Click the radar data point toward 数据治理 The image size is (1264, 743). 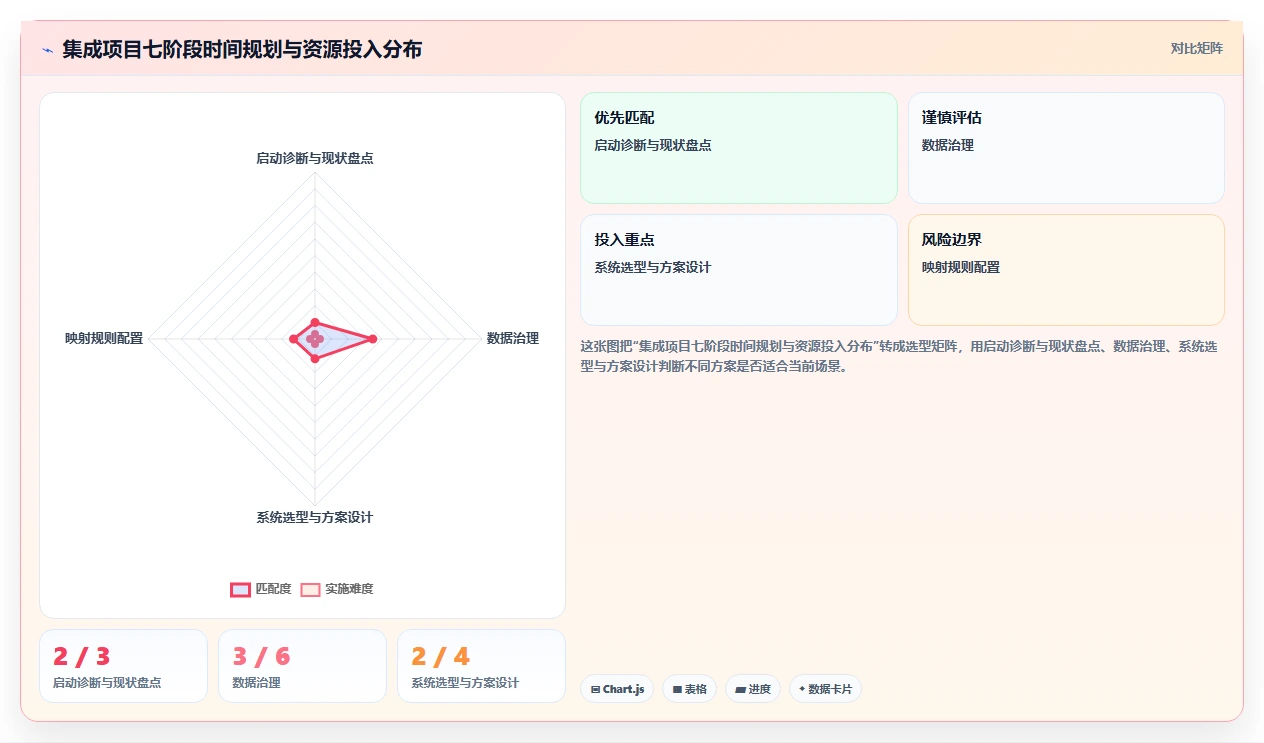372,339
